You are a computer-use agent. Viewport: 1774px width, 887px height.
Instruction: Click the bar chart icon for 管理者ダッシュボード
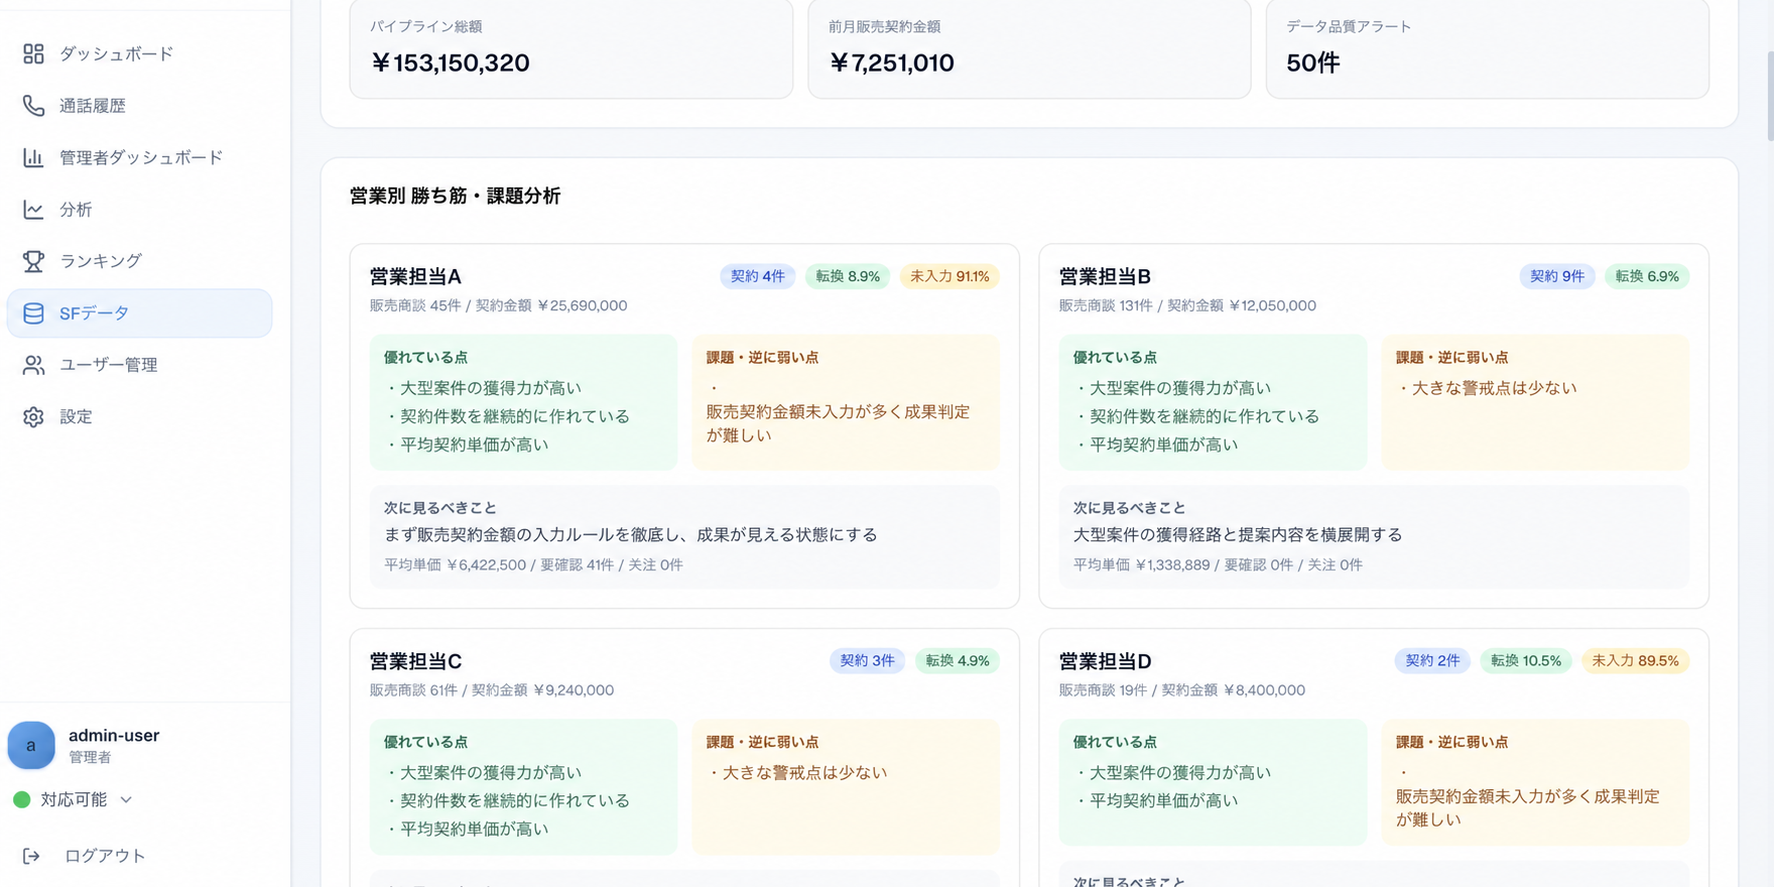[33, 158]
